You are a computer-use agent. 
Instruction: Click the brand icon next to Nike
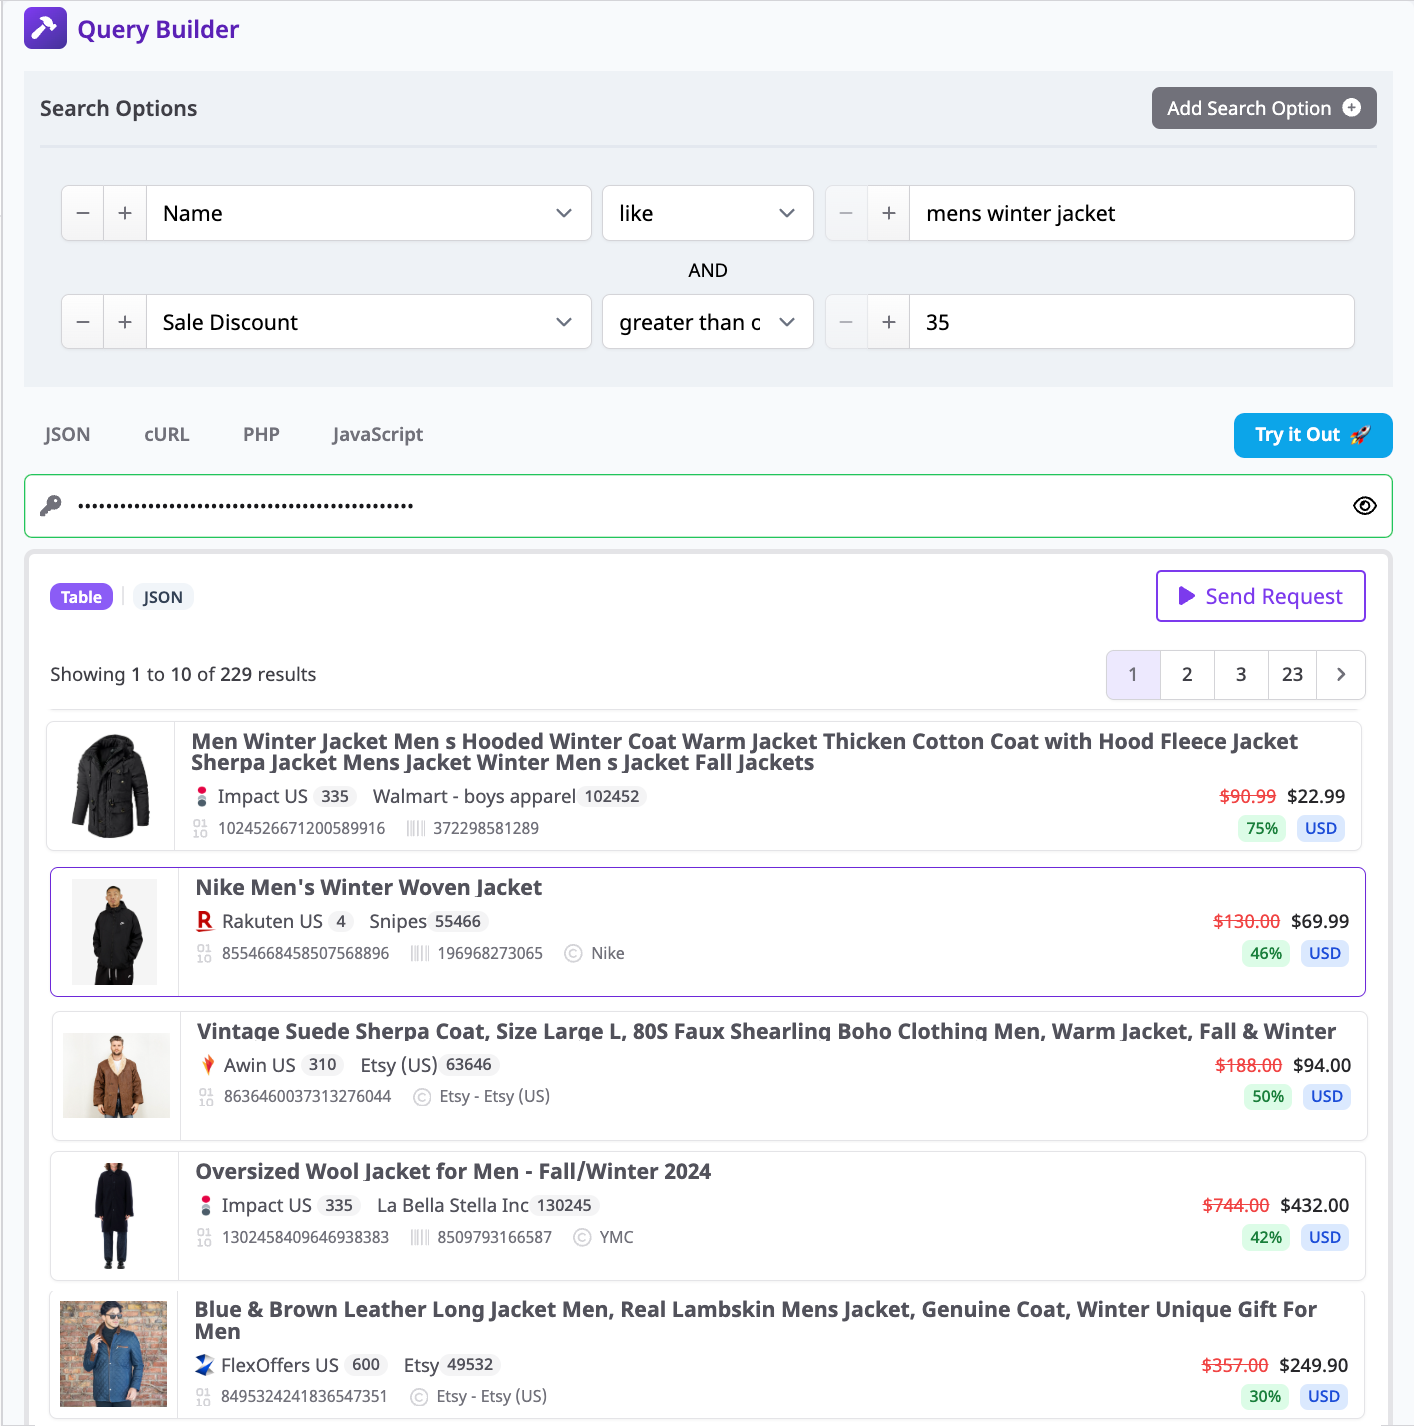(x=573, y=953)
